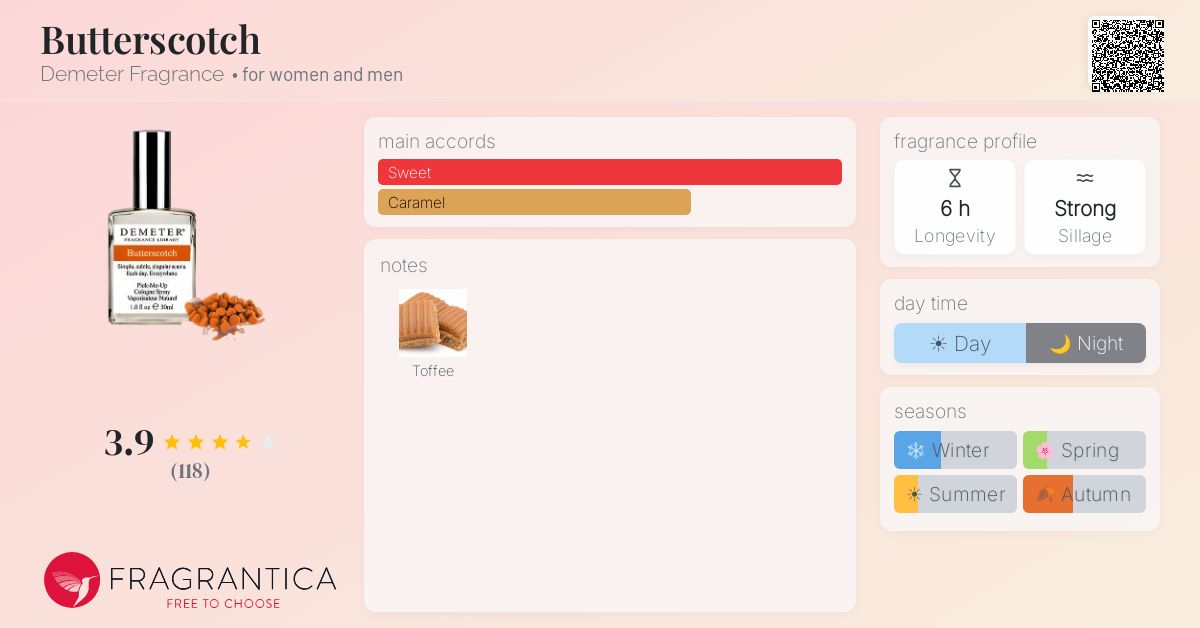The image size is (1200, 628).
Task: Click the Sweet accord bar
Action: 610,172
